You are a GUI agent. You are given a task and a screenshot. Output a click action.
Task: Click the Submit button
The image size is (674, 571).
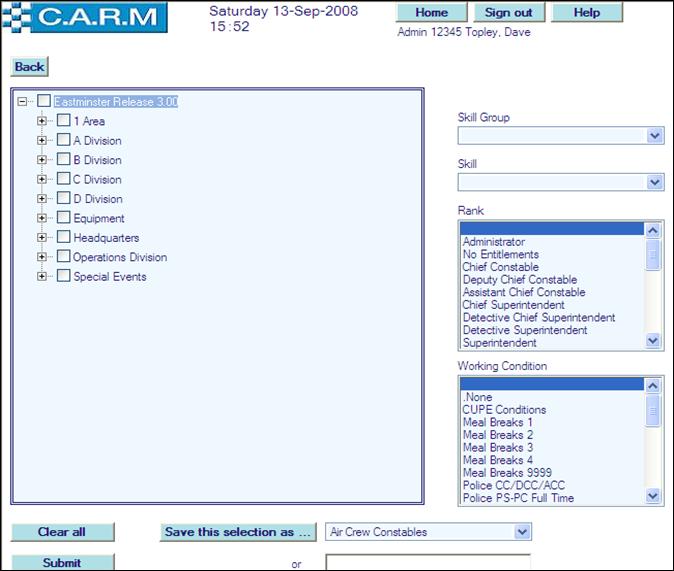click(x=62, y=562)
